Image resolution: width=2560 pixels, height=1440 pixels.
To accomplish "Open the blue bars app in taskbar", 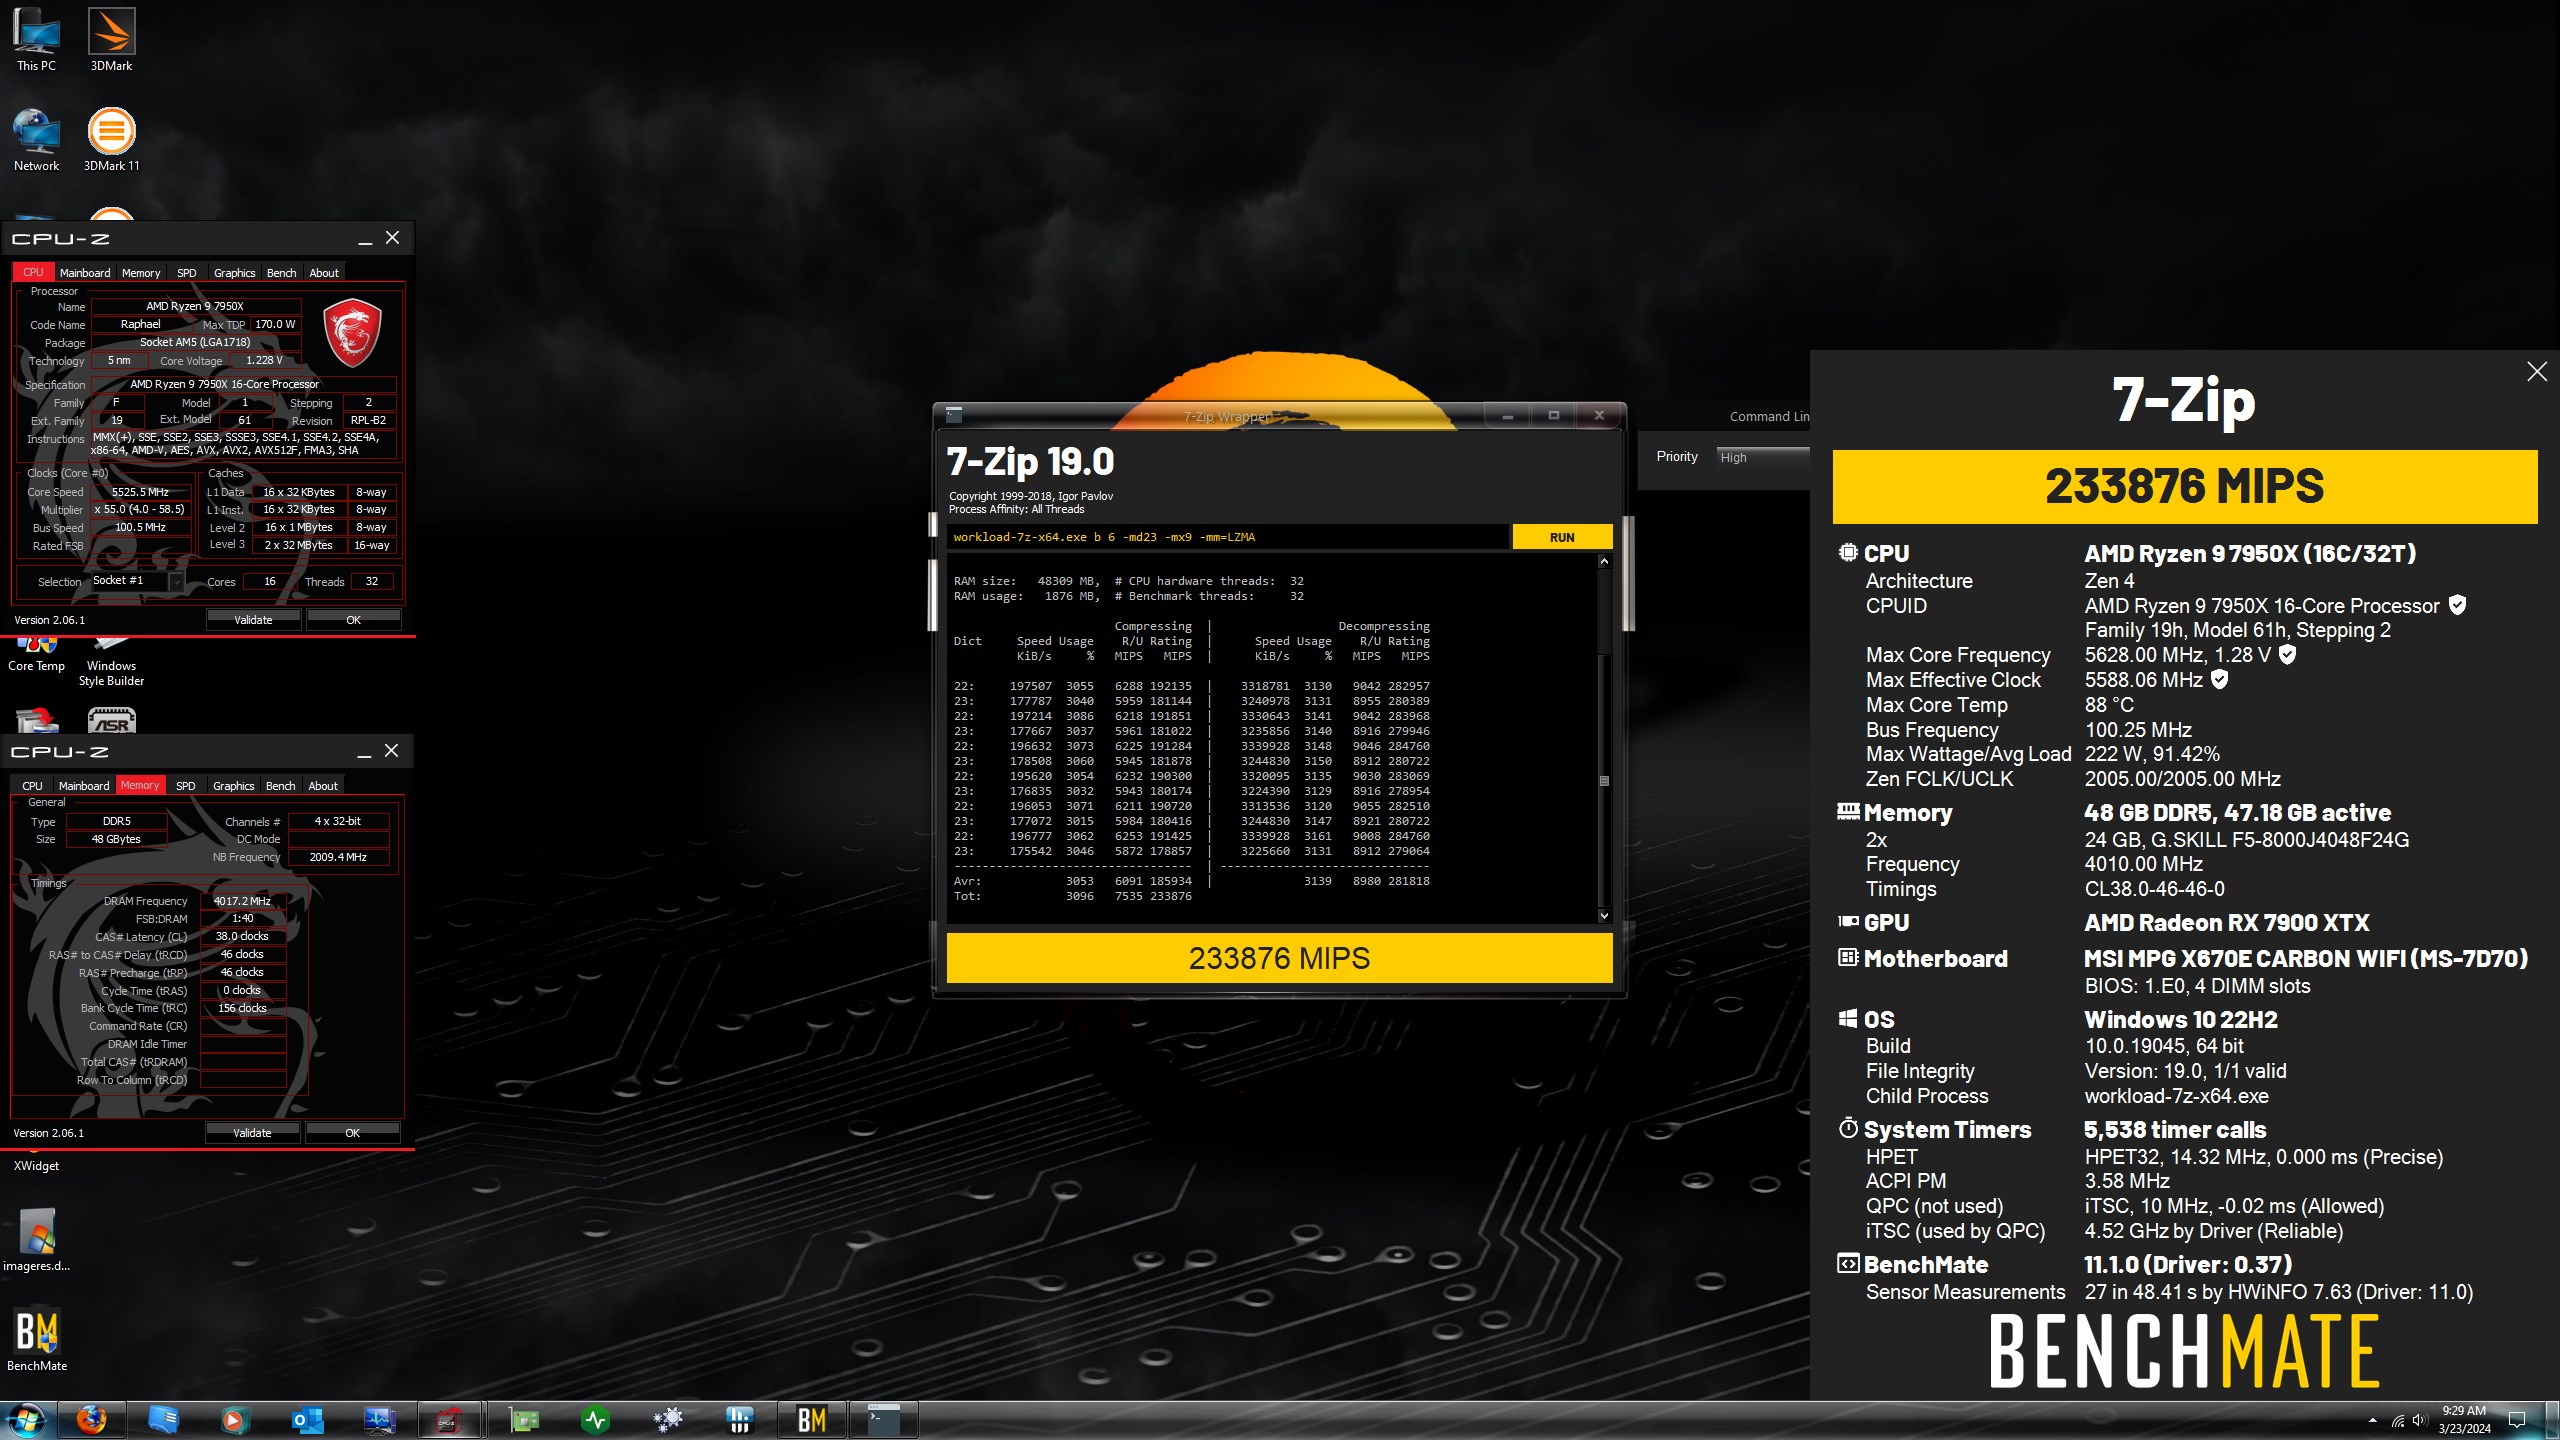I will 740,1420.
